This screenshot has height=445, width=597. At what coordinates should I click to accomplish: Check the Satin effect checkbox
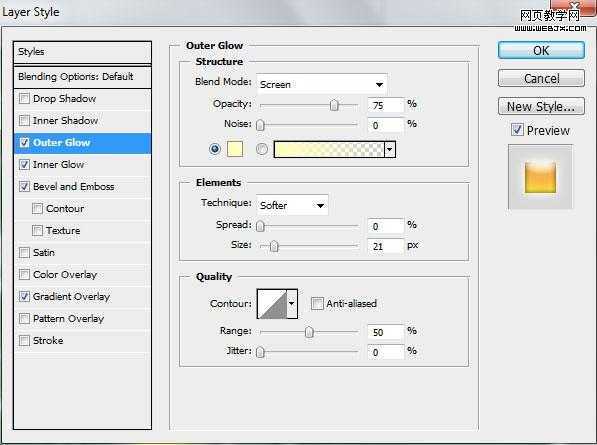pyautogui.click(x=24, y=252)
